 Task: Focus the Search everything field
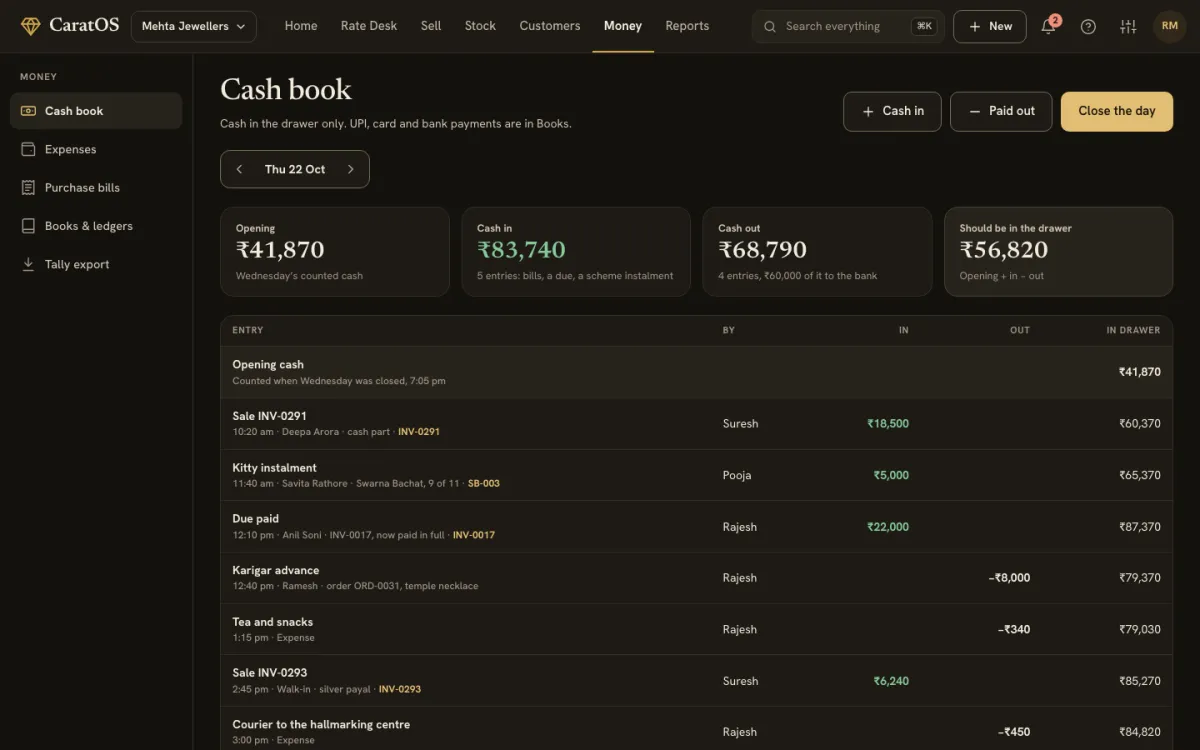click(x=848, y=27)
